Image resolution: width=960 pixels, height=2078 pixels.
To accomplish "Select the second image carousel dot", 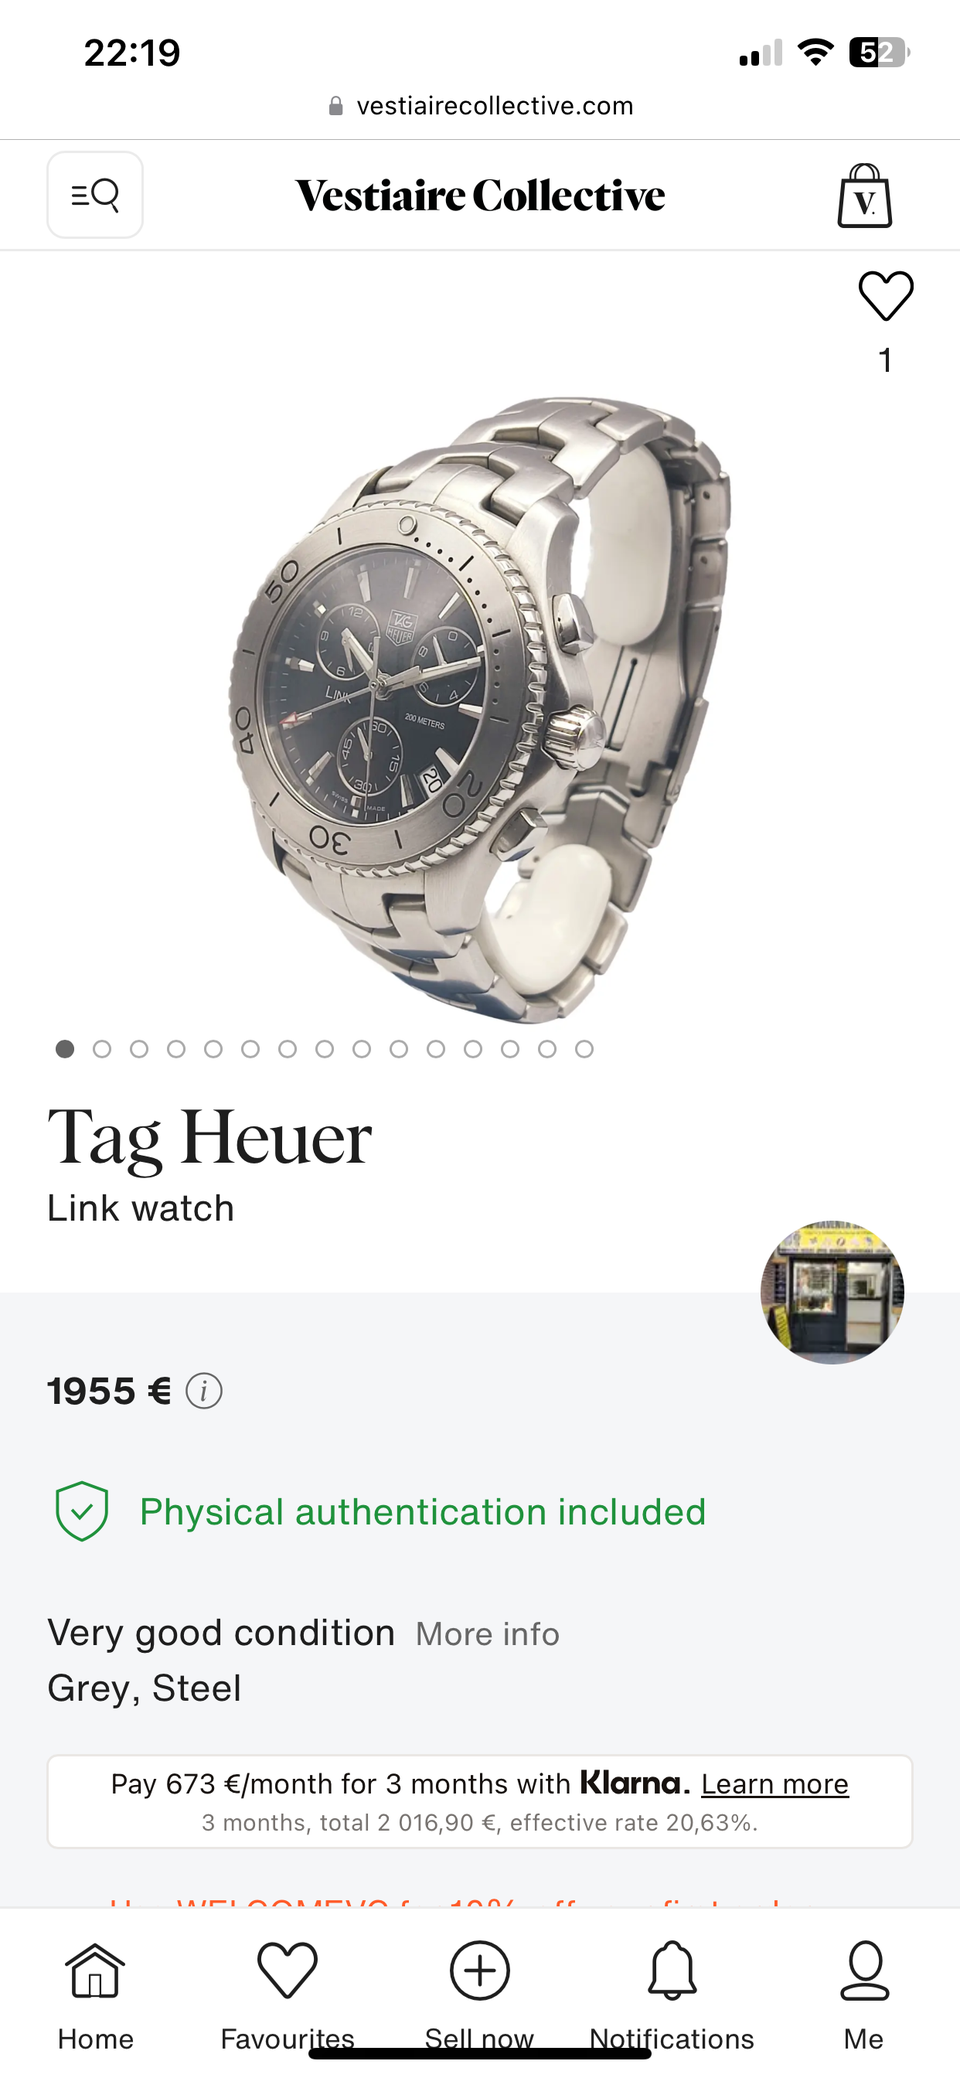I will tap(102, 1049).
